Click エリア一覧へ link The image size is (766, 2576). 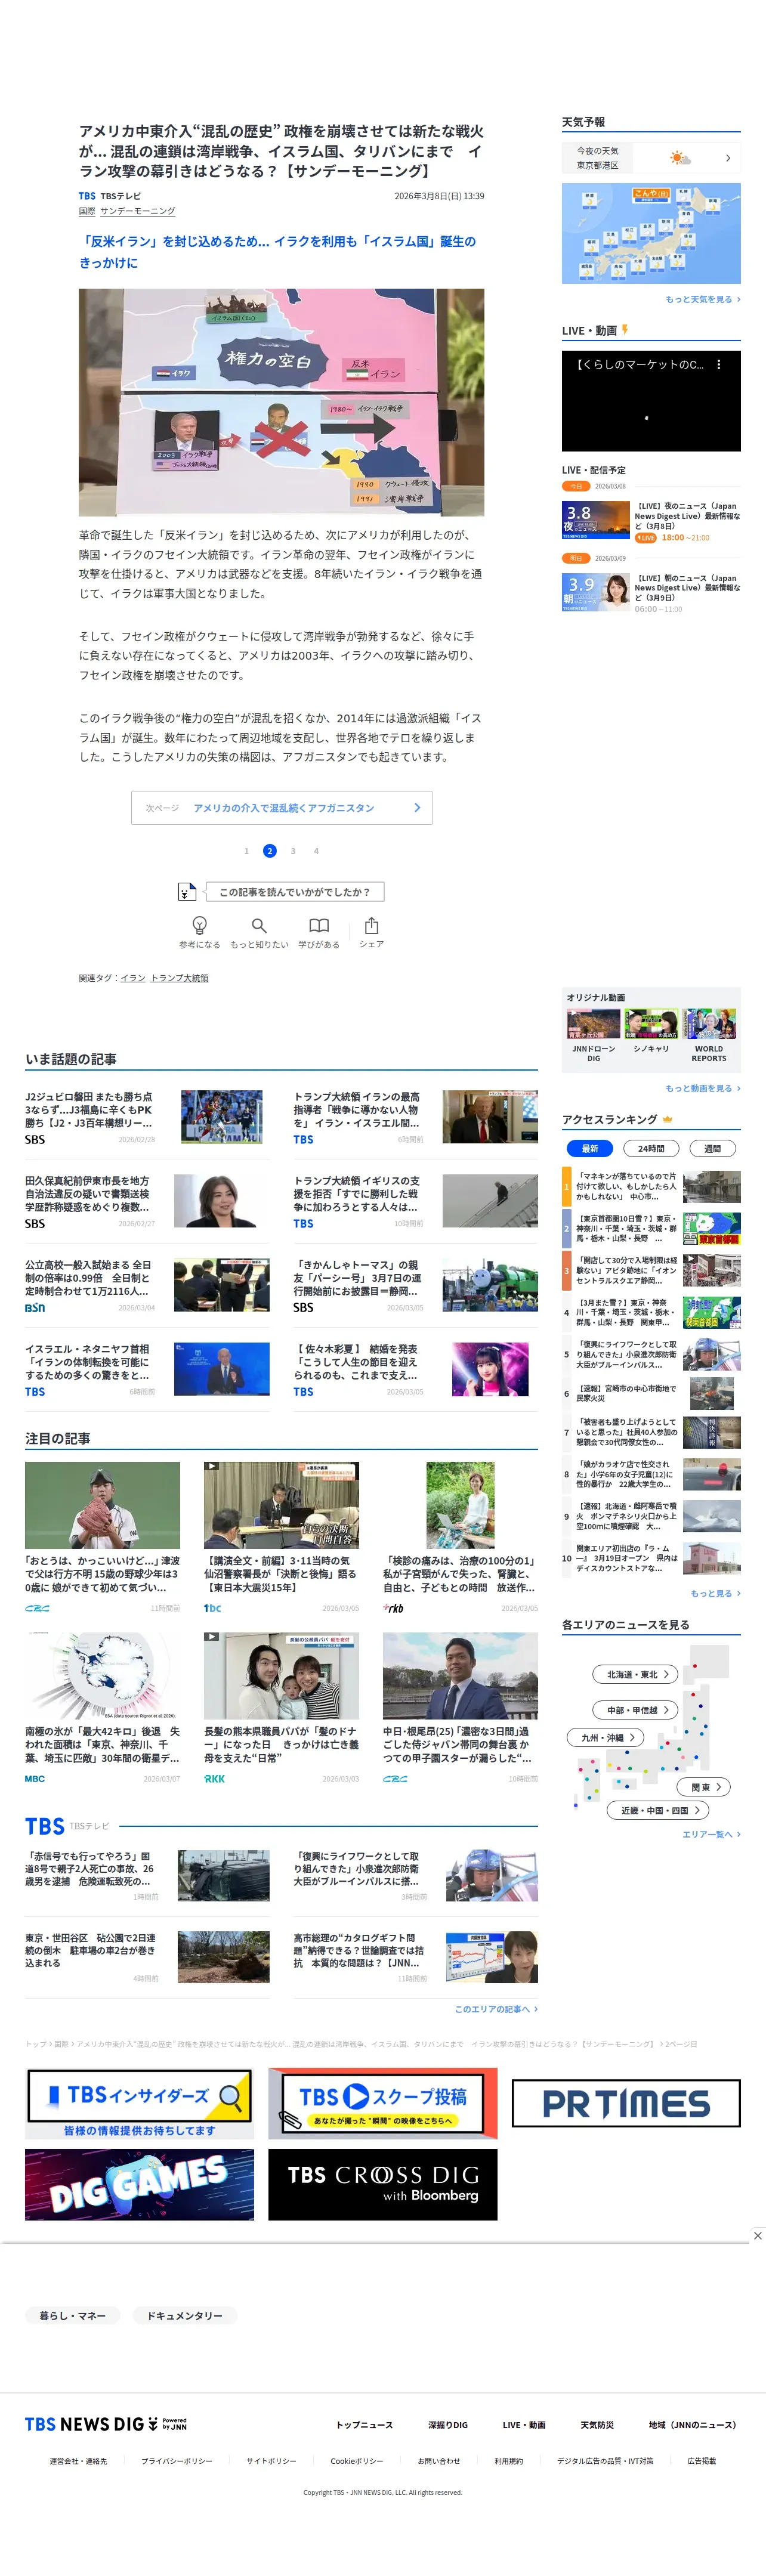pyautogui.click(x=711, y=1834)
